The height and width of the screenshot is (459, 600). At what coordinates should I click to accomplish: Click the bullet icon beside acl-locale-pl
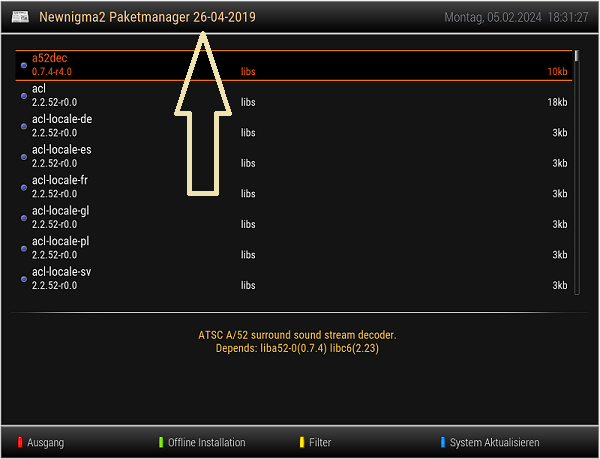point(23,249)
